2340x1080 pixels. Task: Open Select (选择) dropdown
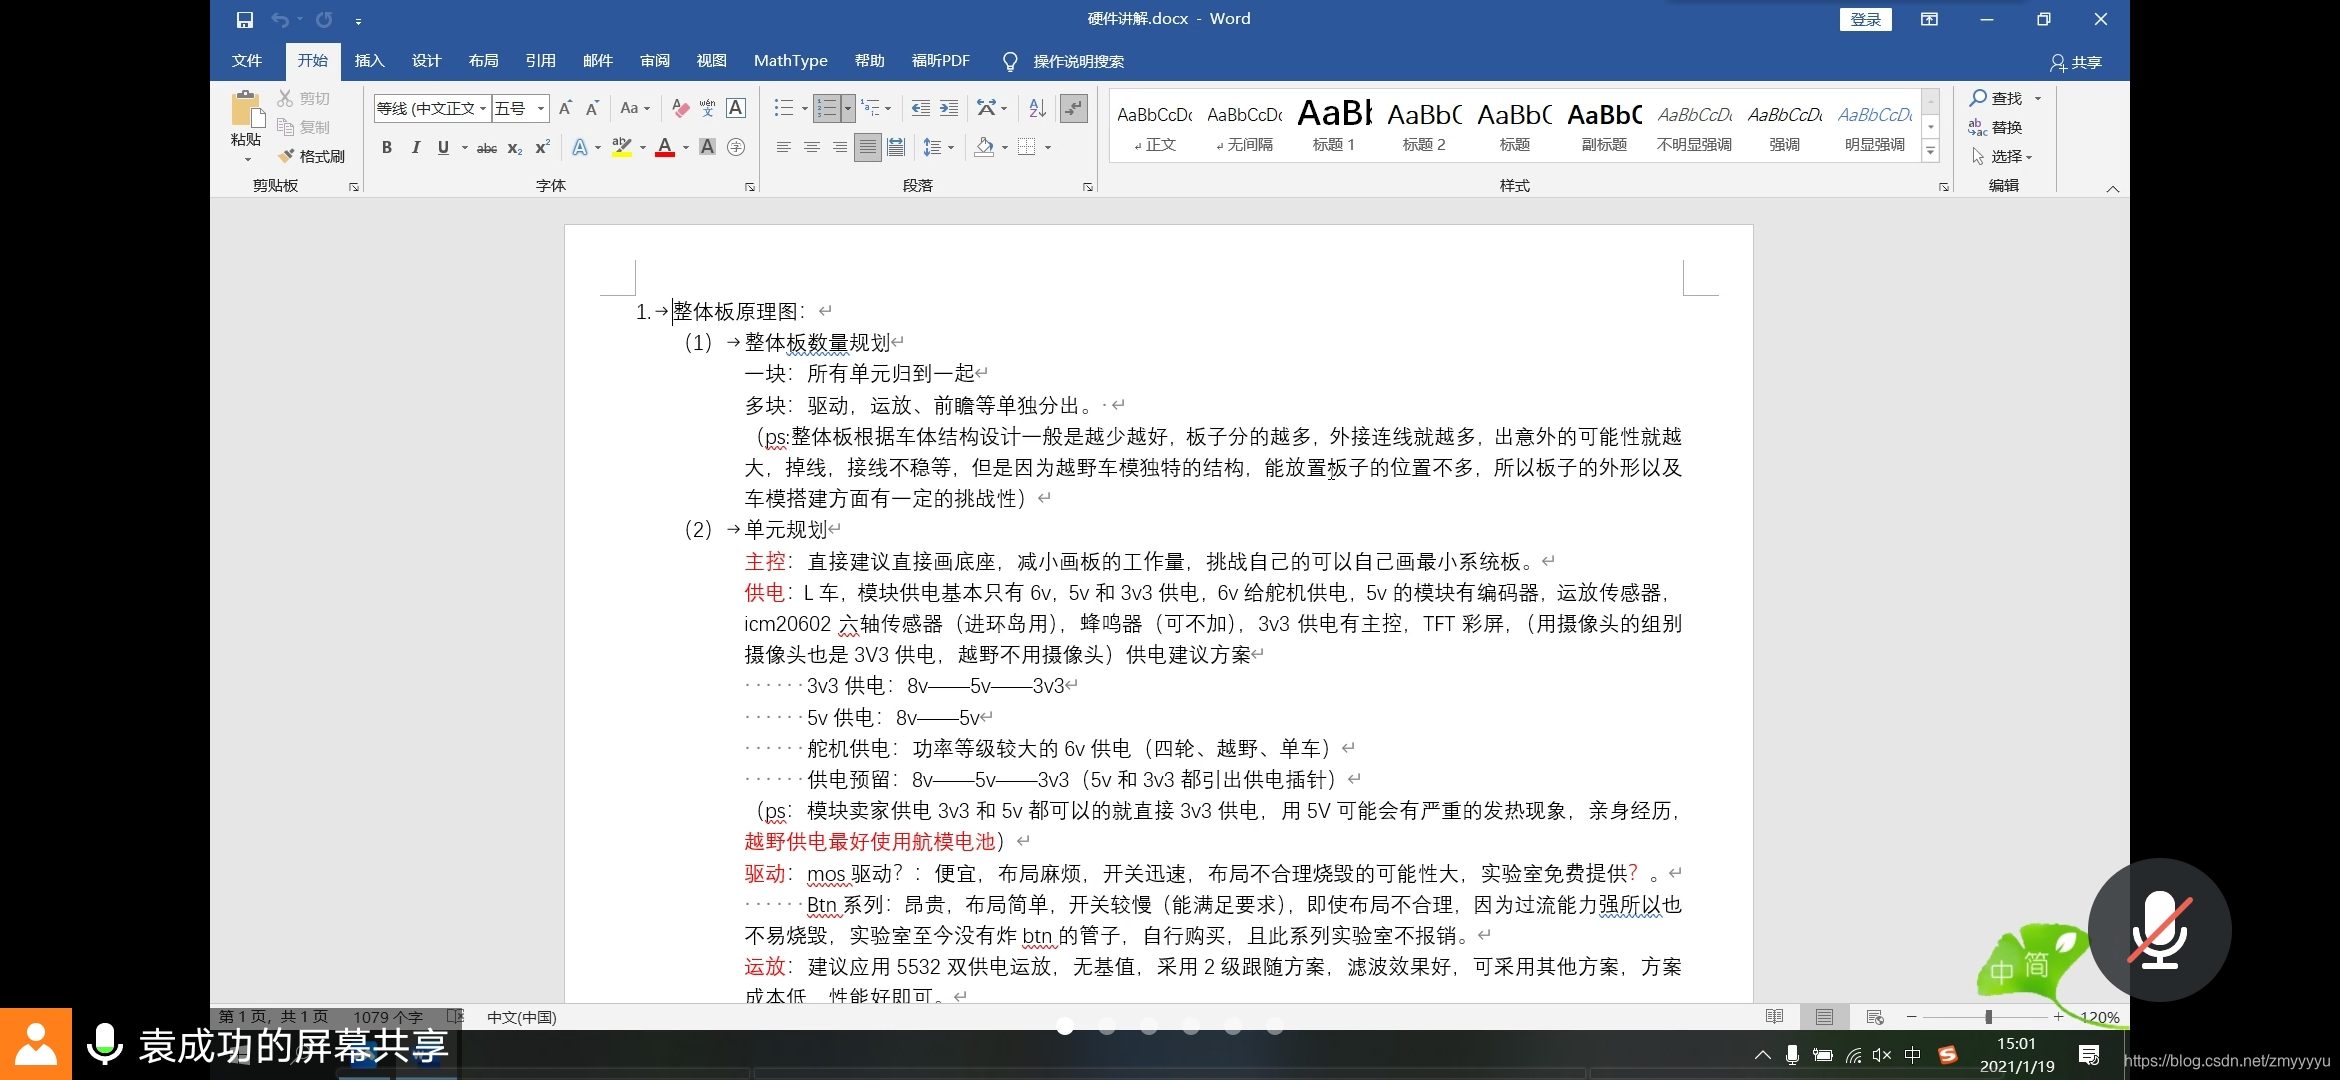tap(2002, 156)
